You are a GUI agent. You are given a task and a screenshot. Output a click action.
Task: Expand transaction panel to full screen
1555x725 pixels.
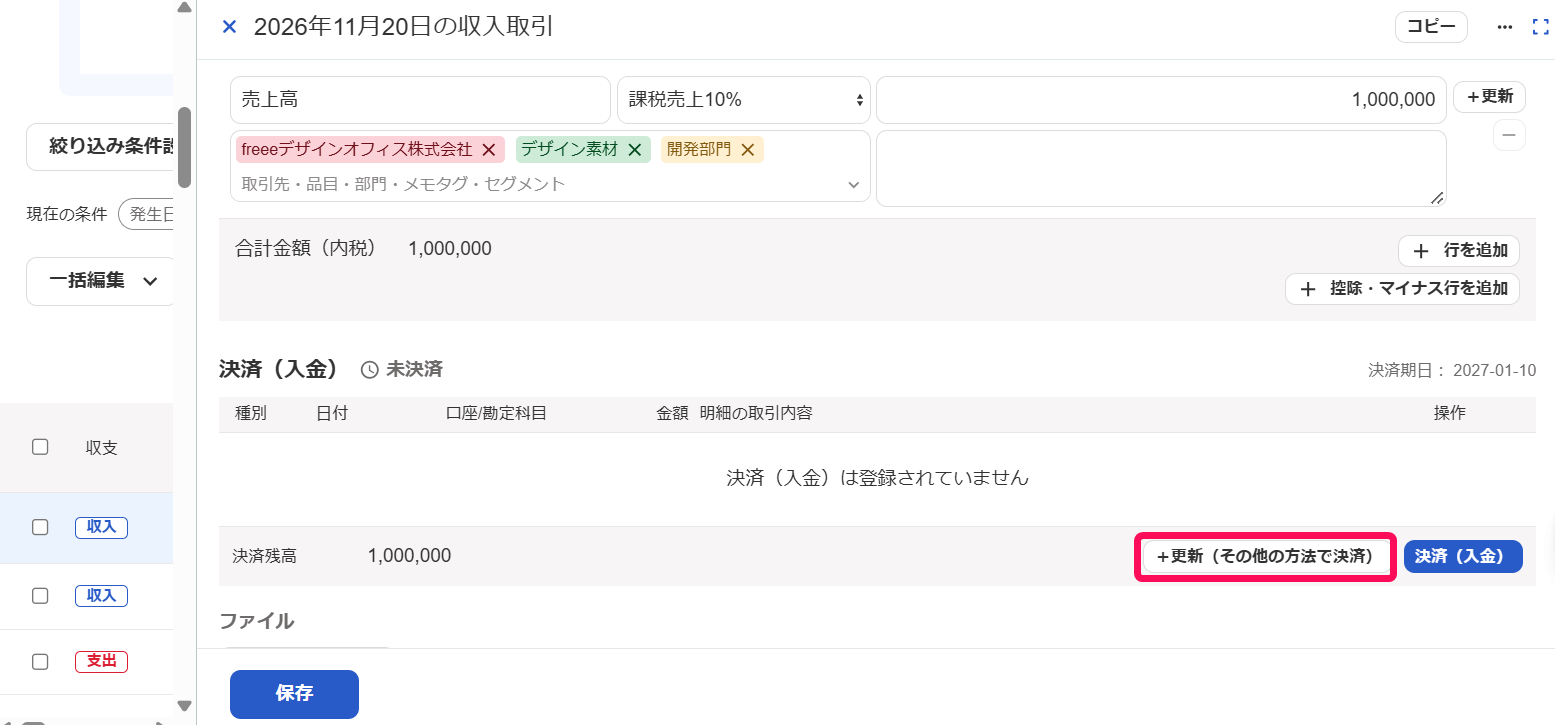pos(1540,27)
